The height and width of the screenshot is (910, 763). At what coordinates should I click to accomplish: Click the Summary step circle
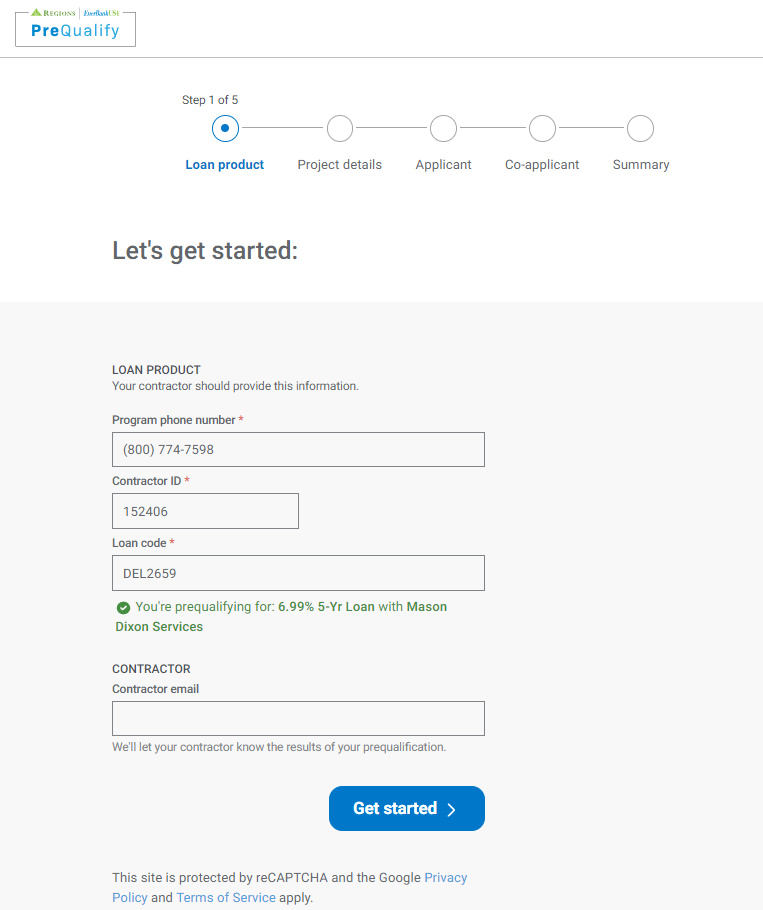pyautogui.click(x=641, y=129)
